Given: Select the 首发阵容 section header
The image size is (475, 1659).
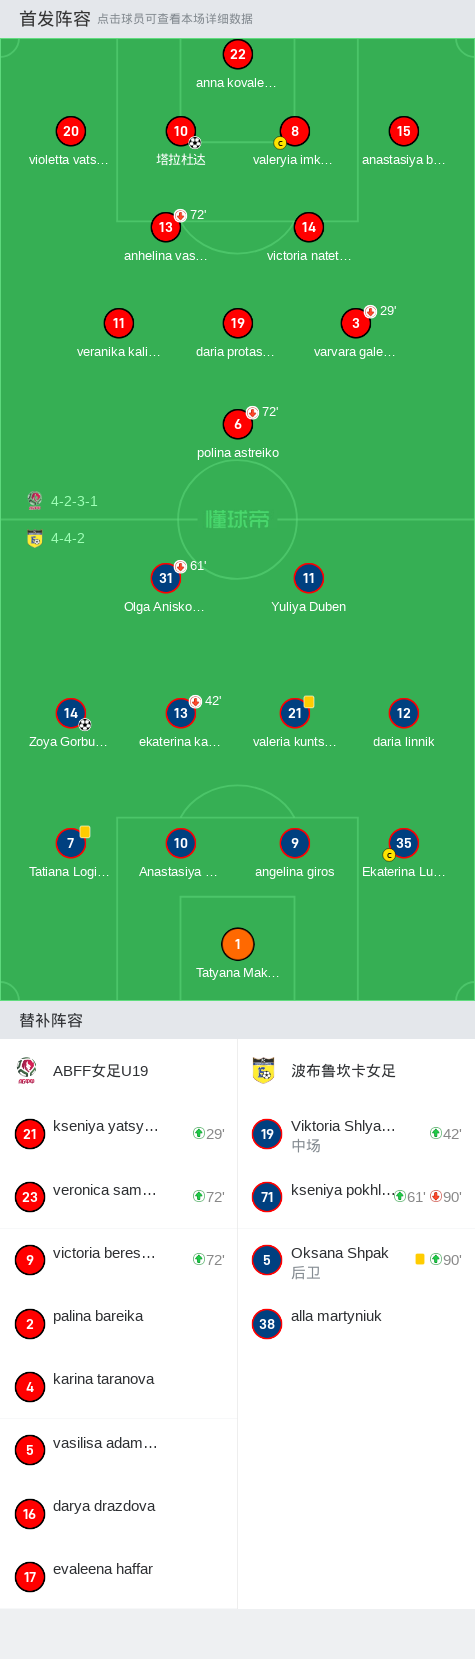Looking at the screenshot, I should (55, 19).
